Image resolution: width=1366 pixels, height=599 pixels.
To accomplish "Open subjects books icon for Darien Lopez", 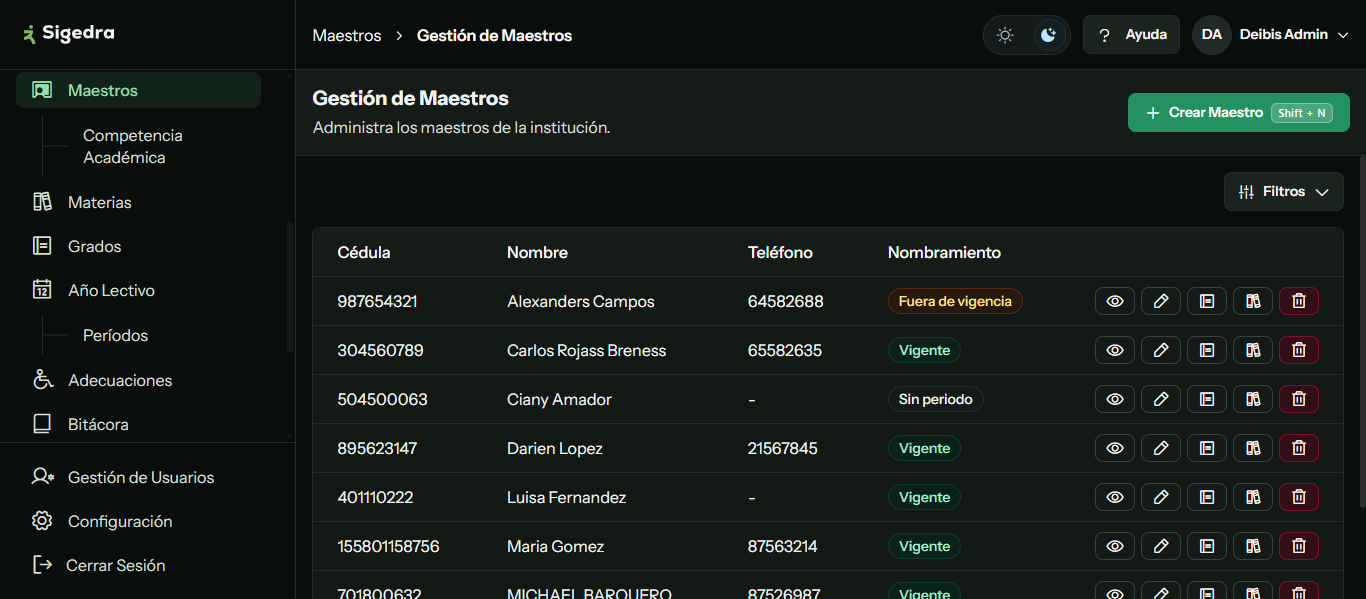I will click(x=1253, y=448).
